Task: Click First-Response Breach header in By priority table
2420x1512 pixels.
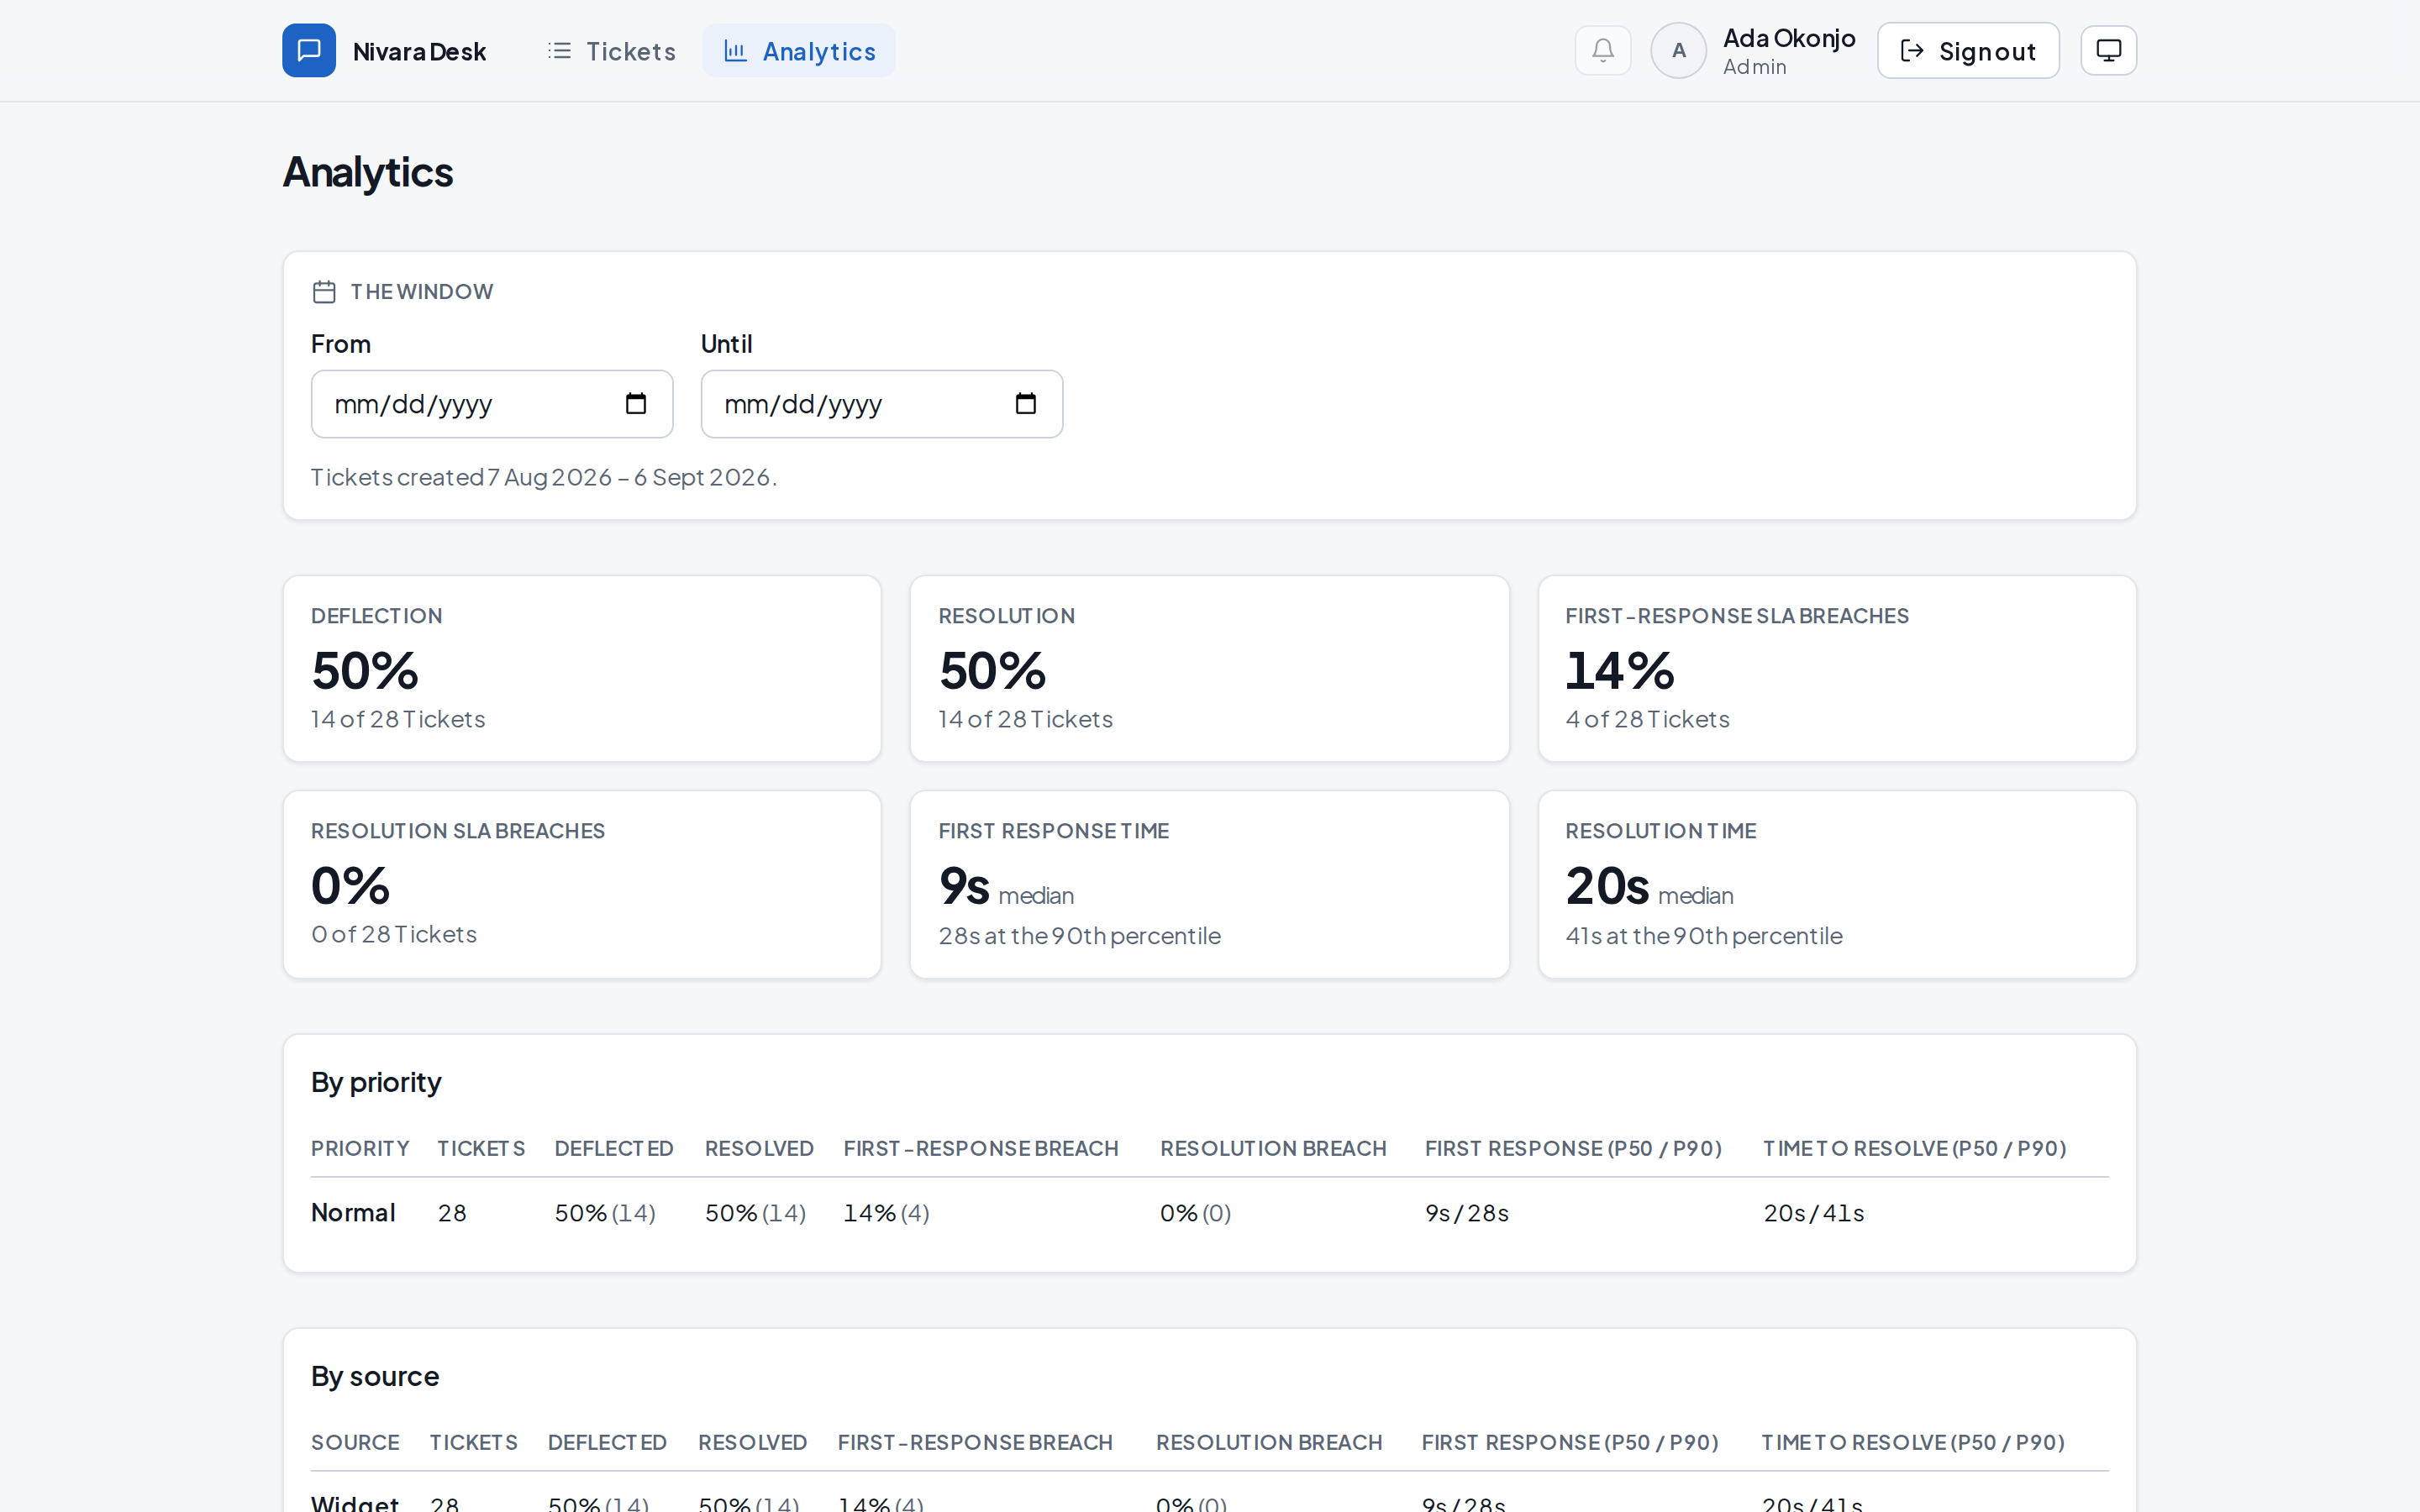Action: click(981, 1148)
